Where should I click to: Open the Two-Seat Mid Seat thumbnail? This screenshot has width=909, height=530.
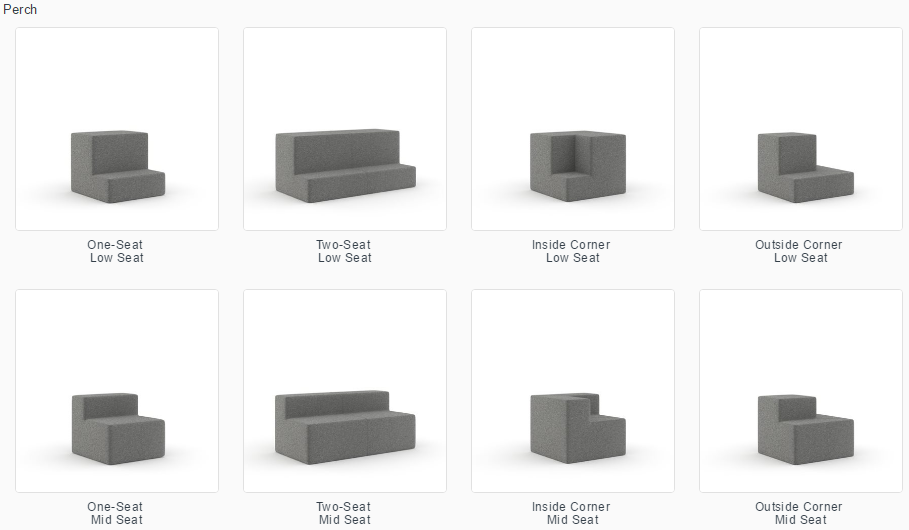tap(345, 391)
